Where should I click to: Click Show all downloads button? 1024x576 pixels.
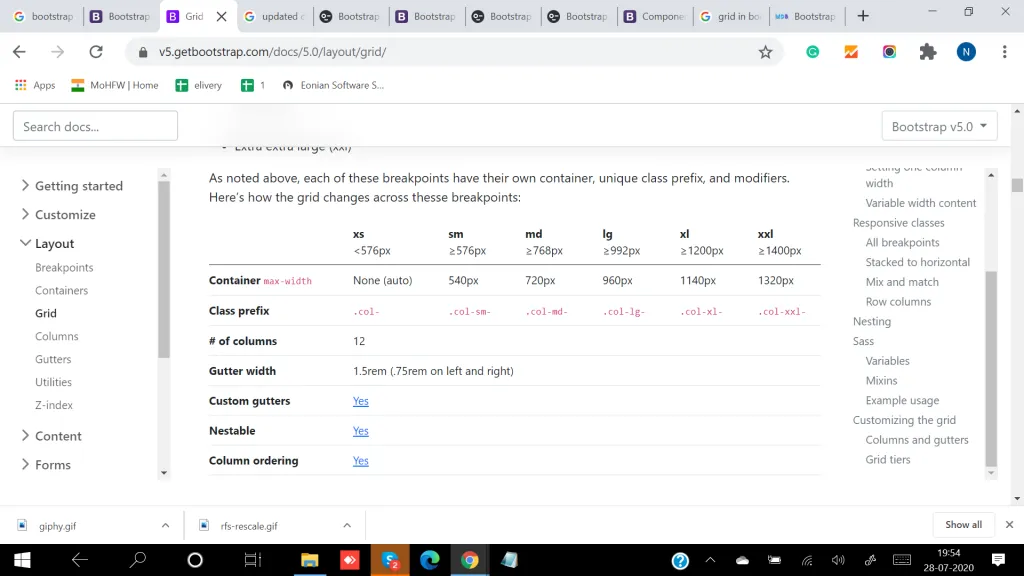963,525
